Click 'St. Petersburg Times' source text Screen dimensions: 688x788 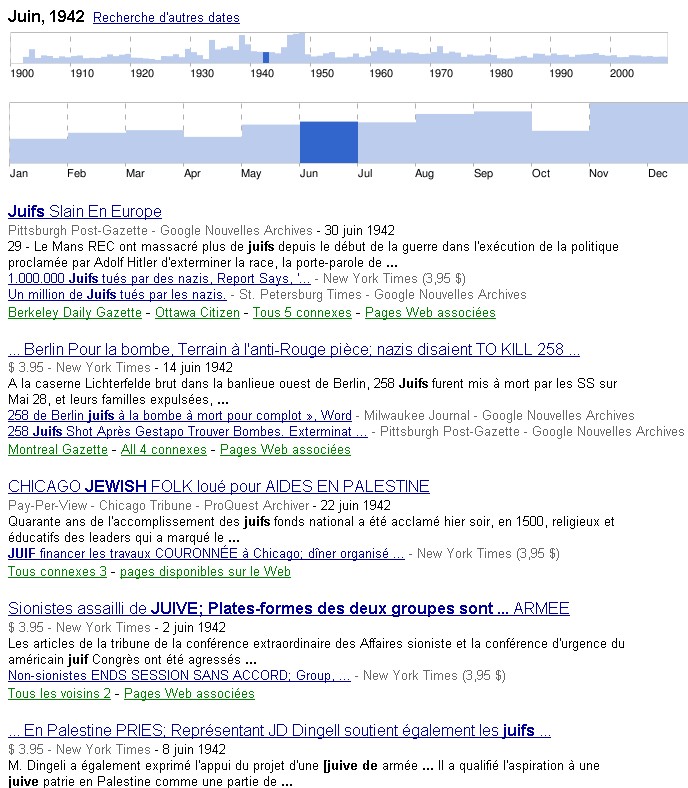click(300, 294)
